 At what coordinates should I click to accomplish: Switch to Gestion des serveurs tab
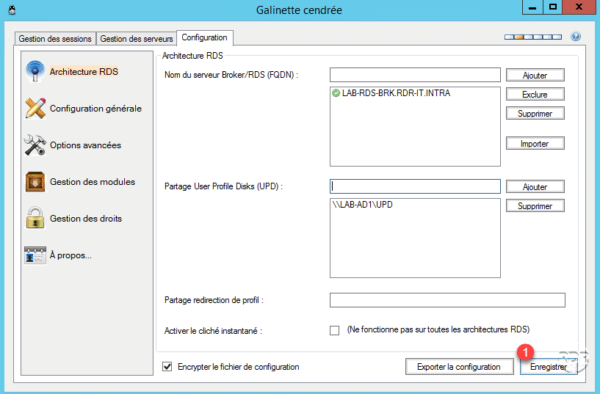coord(136,39)
